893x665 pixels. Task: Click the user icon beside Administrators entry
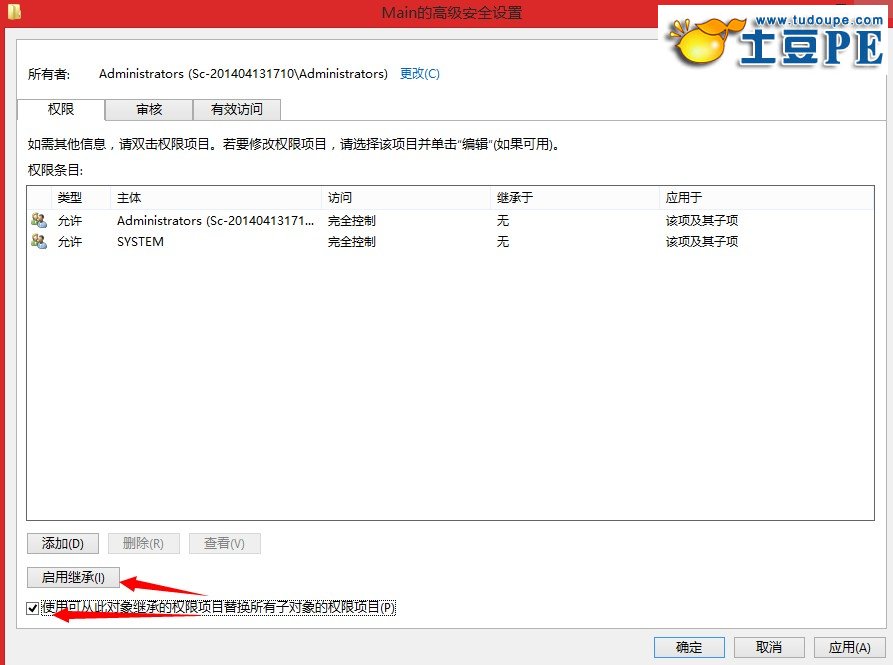click(x=38, y=220)
